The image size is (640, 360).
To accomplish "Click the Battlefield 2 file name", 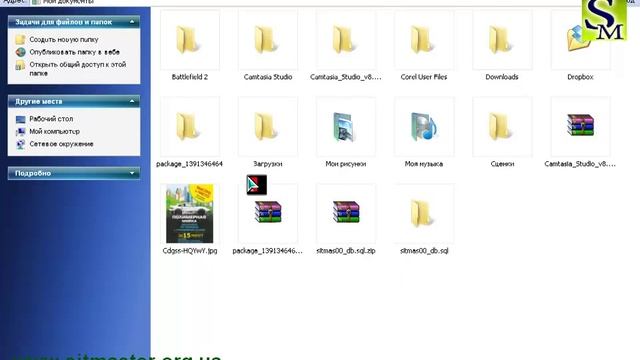I will coord(190,77).
